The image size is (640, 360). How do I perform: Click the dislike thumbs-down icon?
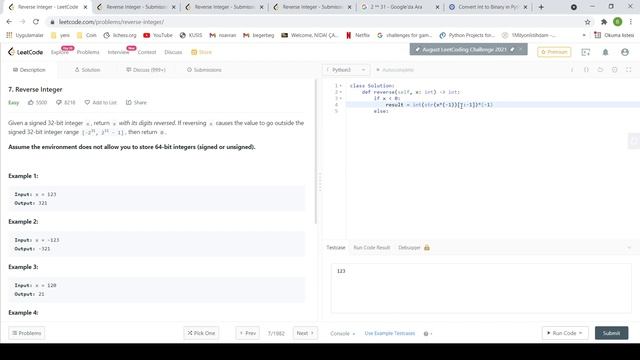point(59,102)
